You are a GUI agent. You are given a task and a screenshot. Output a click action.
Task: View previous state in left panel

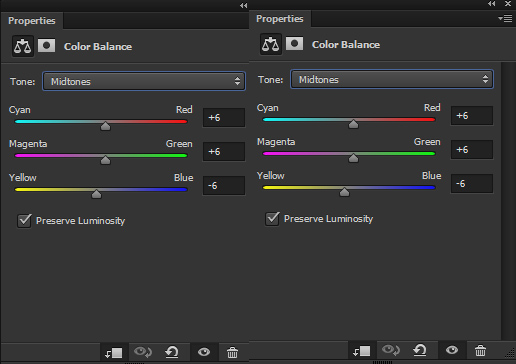pos(143,352)
